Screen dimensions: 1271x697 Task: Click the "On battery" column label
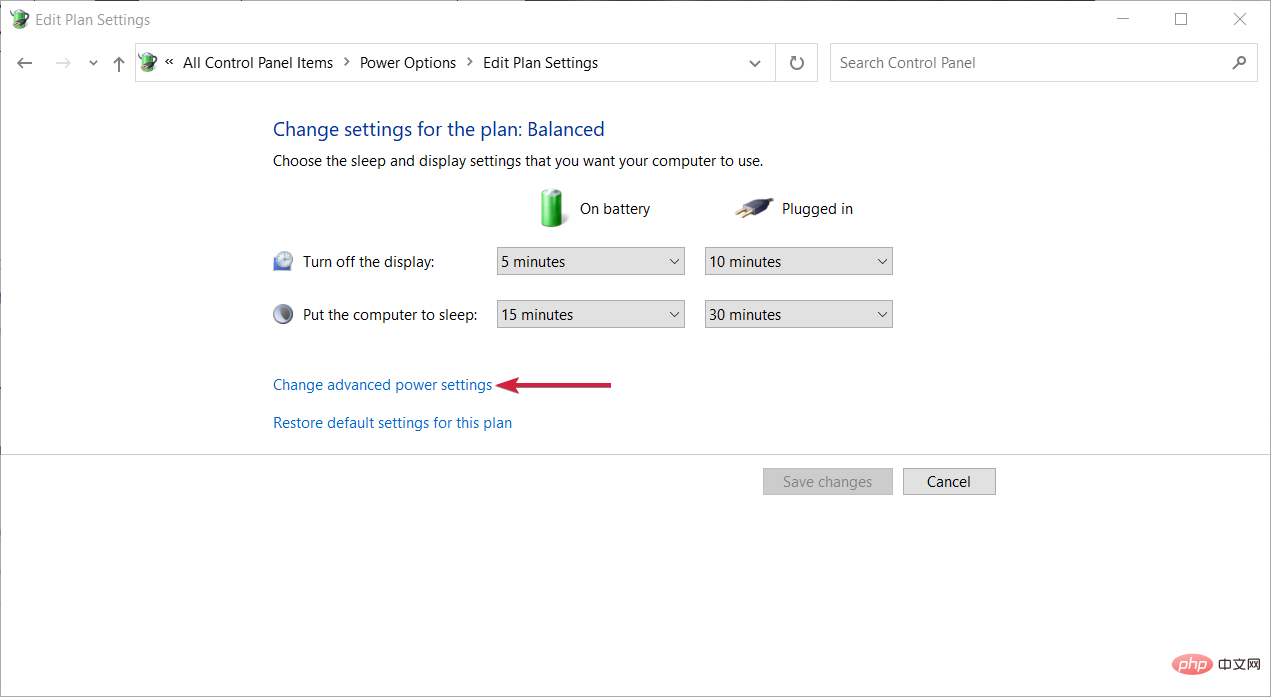tap(615, 209)
